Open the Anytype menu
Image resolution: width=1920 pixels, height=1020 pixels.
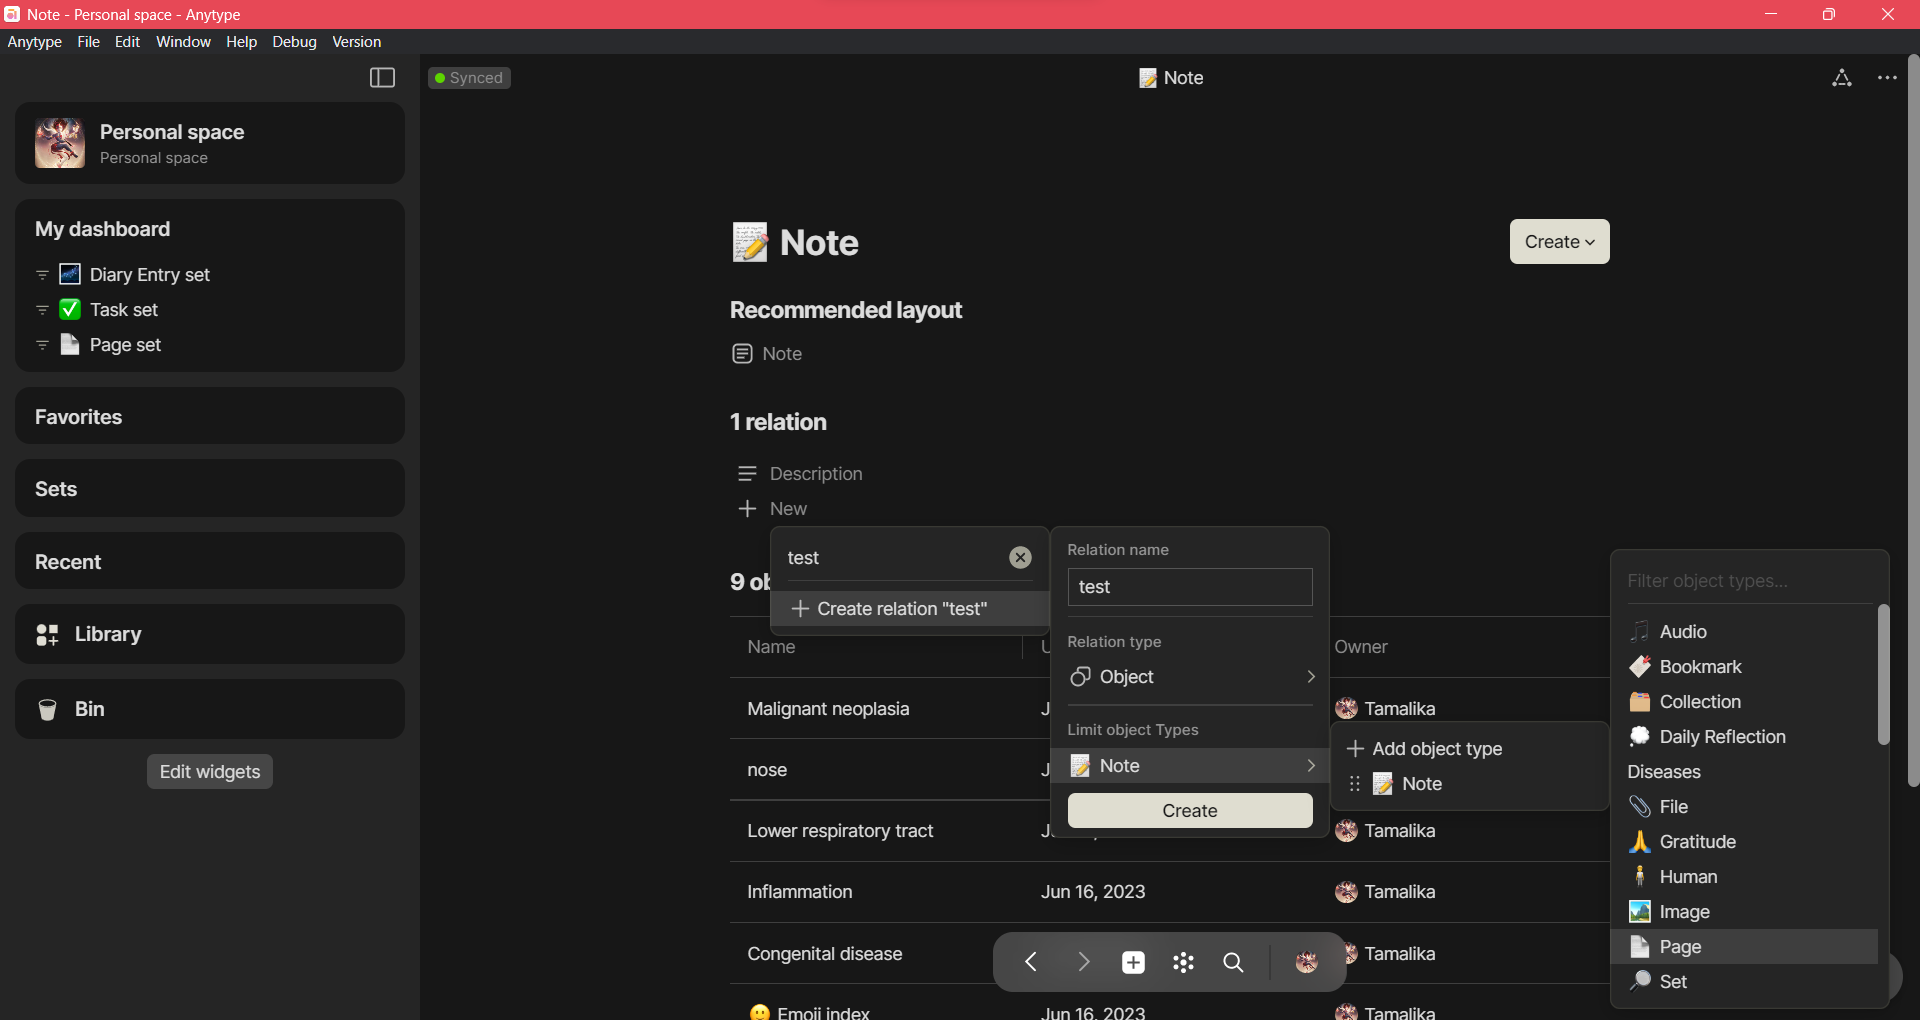pyautogui.click(x=34, y=42)
